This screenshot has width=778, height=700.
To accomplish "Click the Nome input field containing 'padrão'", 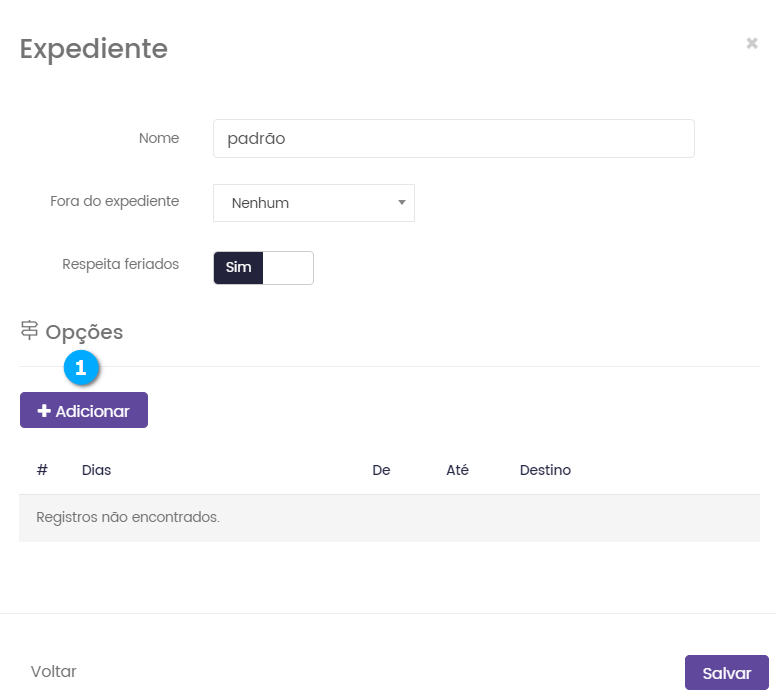I will (x=453, y=139).
